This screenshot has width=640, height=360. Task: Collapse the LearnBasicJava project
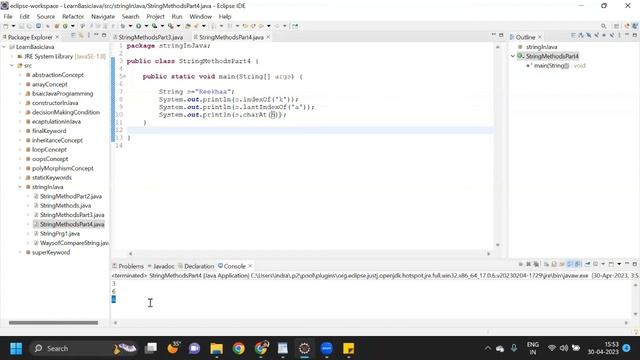coord(4,47)
